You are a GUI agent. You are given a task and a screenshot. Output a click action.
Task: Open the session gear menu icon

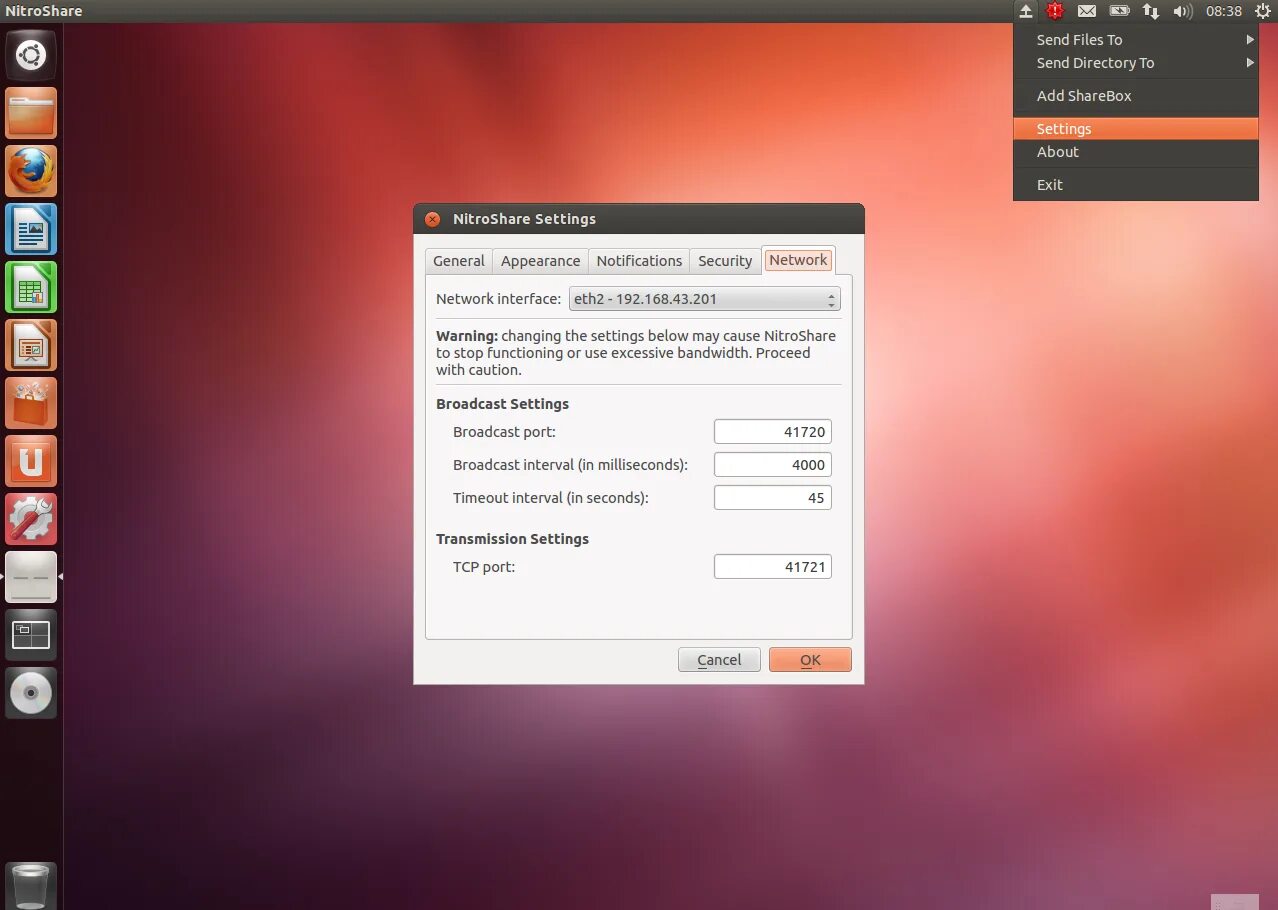(x=1262, y=11)
